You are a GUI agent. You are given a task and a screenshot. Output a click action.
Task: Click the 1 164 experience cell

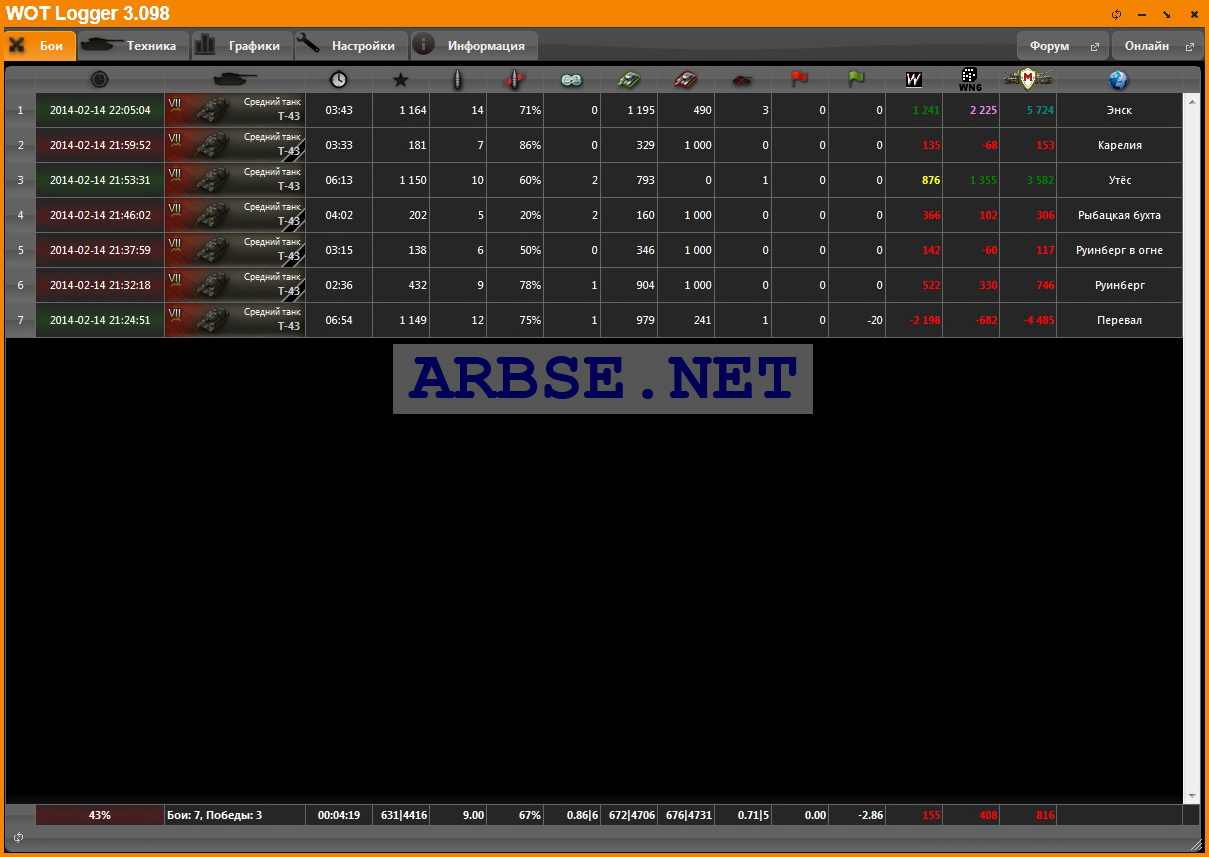click(x=401, y=110)
